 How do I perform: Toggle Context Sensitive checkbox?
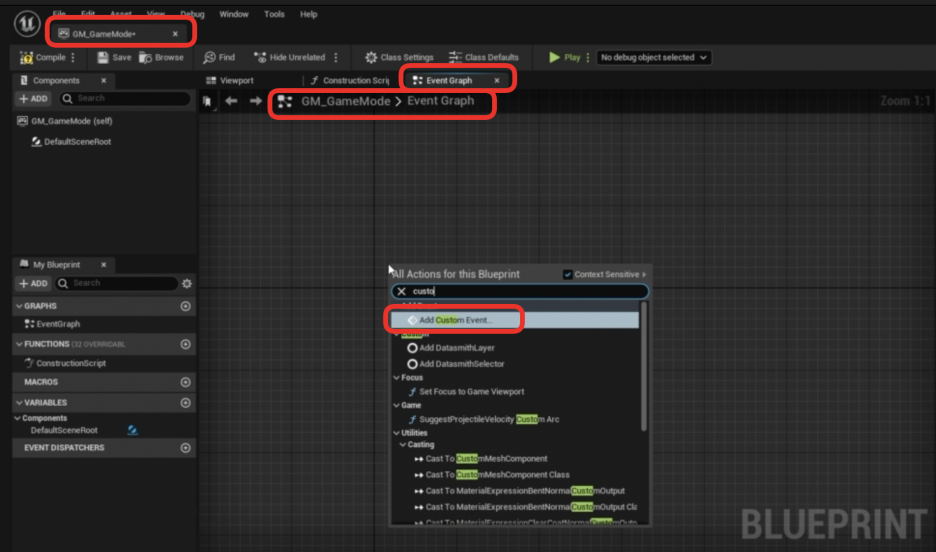point(568,275)
